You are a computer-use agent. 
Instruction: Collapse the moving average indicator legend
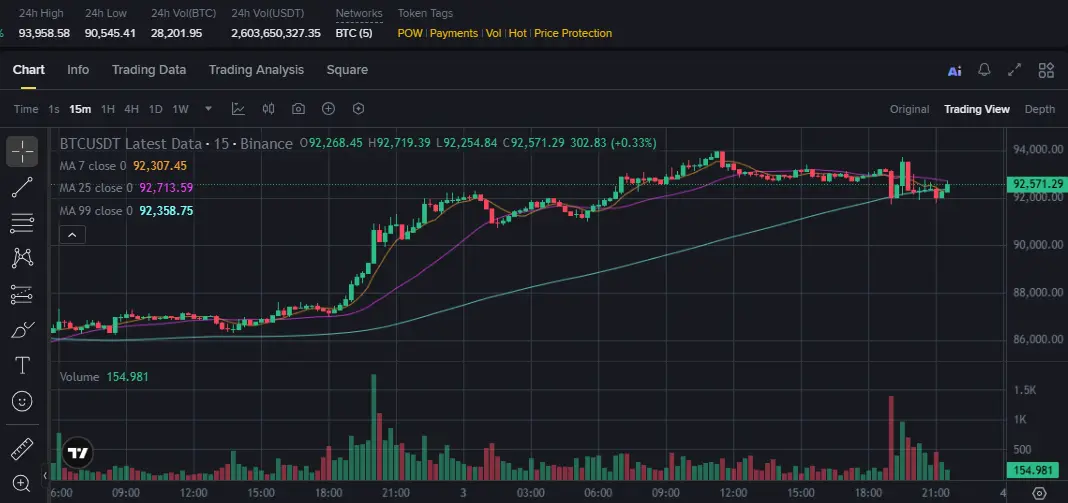pyautogui.click(x=72, y=235)
